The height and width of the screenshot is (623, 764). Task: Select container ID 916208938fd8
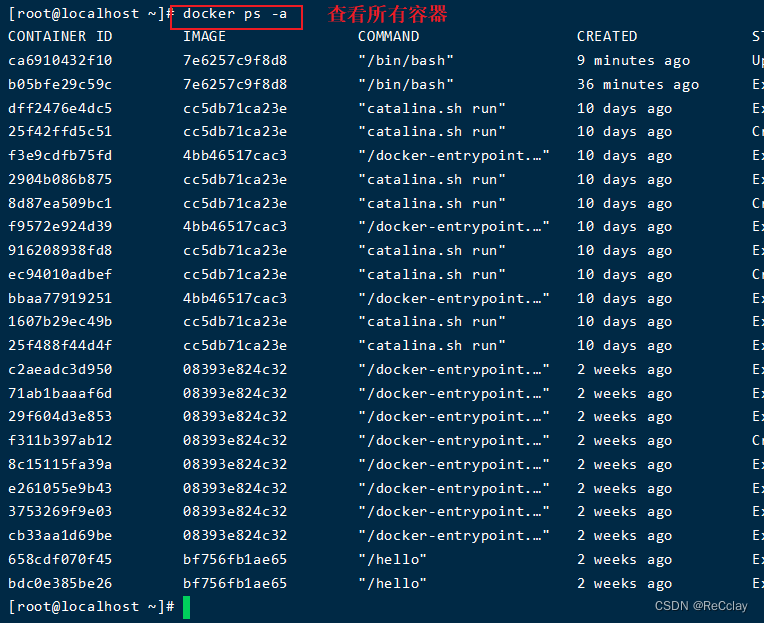[x=60, y=250]
